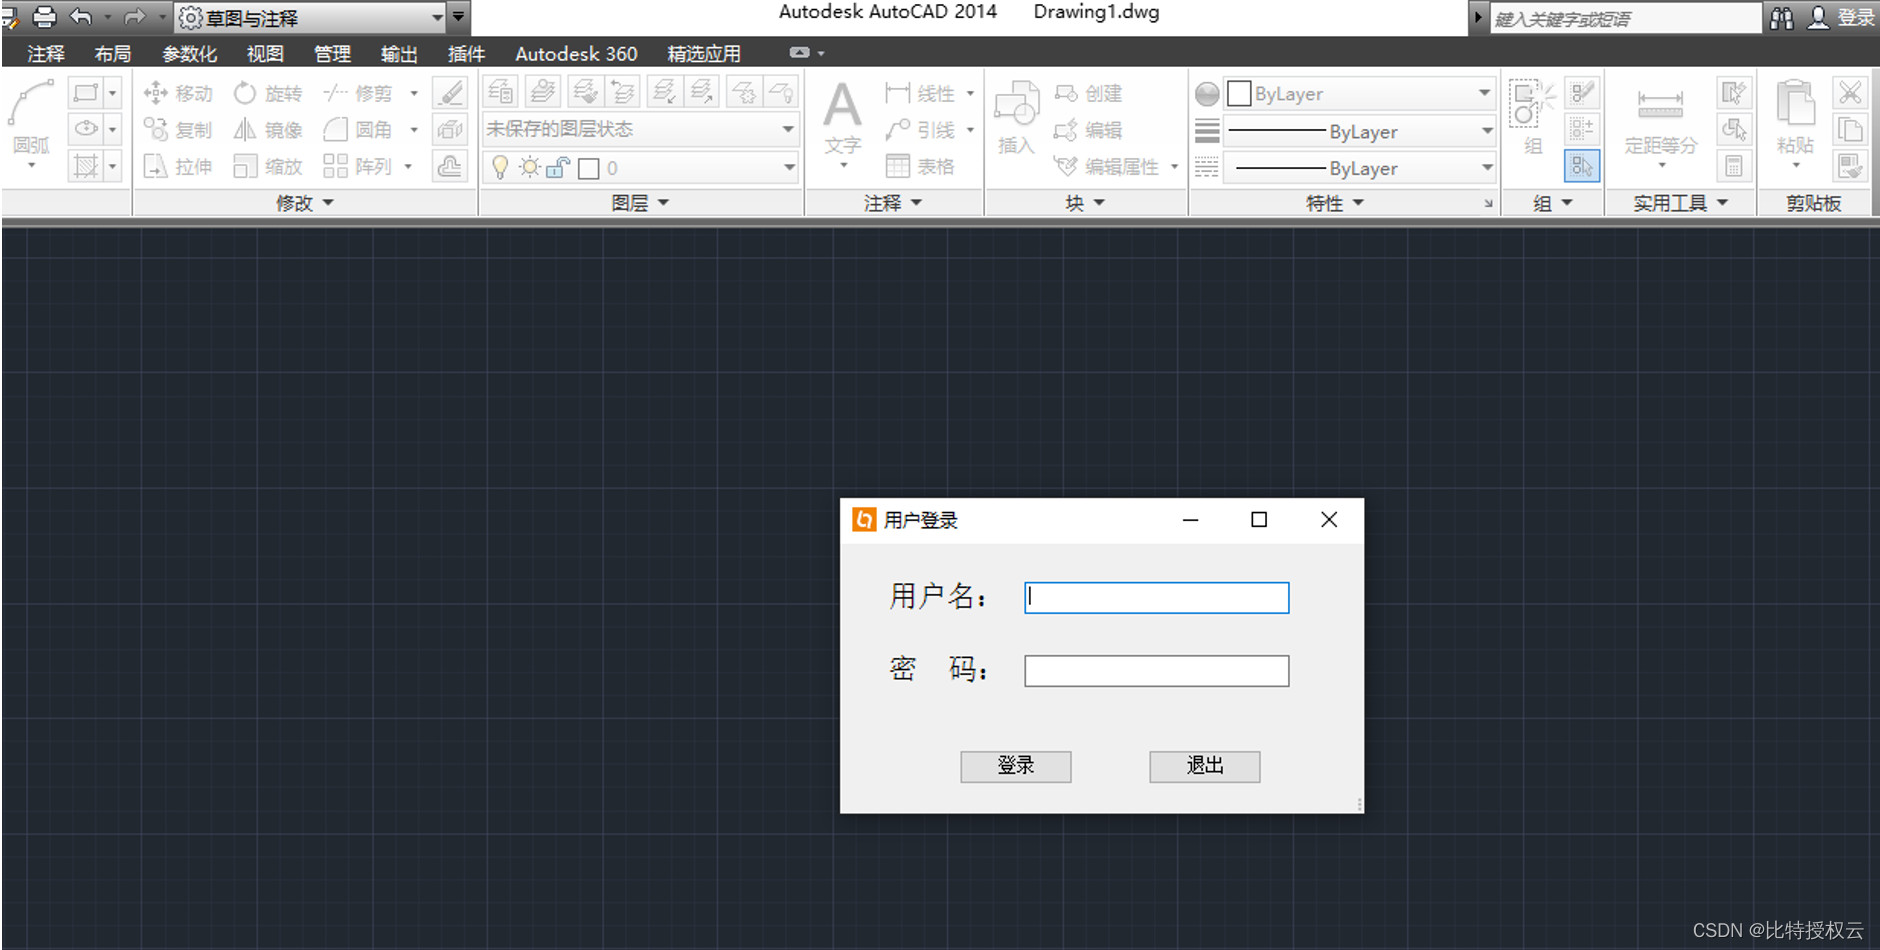Switch to the 输出 ribbon tab
This screenshot has width=1880, height=950.
coord(399,54)
